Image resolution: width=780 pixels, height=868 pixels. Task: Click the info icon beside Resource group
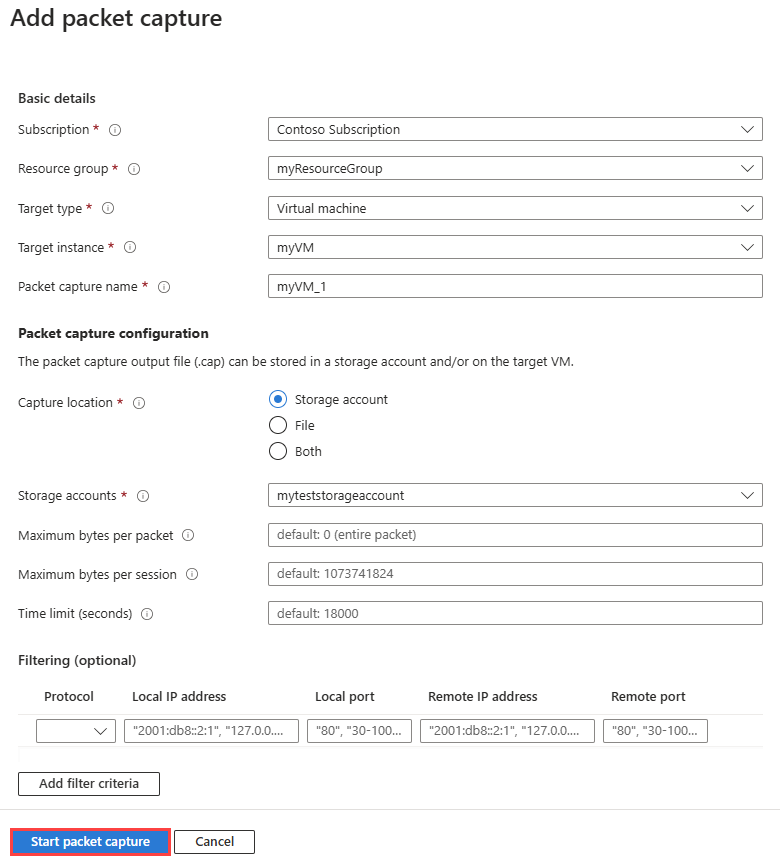[134, 169]
